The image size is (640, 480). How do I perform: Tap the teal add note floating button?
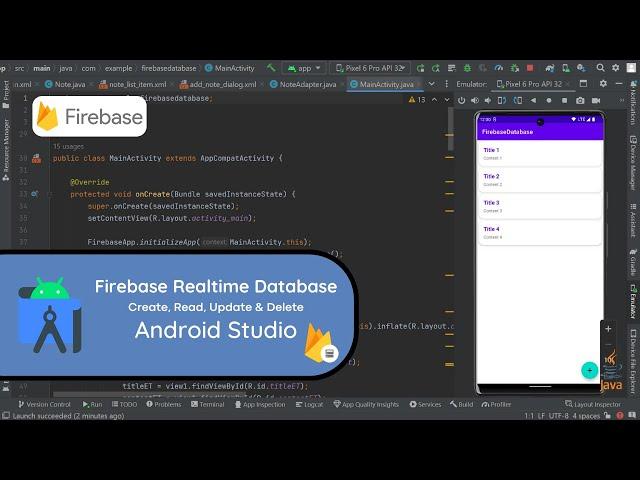coord(589,370)
